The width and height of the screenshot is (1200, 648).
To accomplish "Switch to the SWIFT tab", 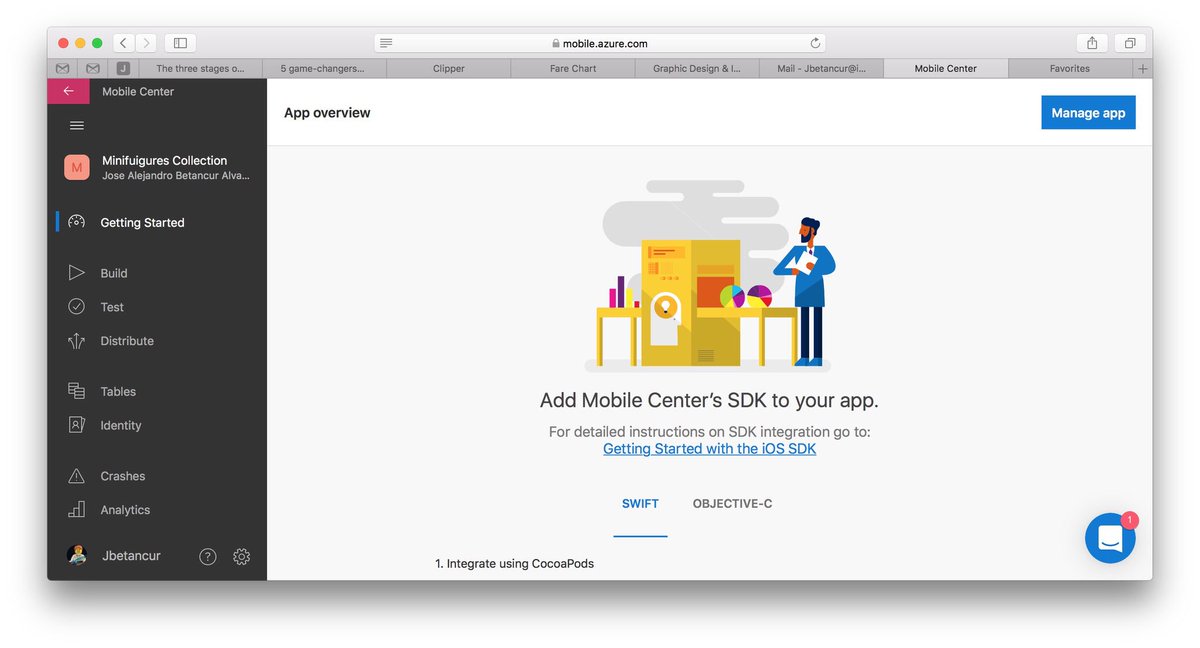I will (640, 504).
